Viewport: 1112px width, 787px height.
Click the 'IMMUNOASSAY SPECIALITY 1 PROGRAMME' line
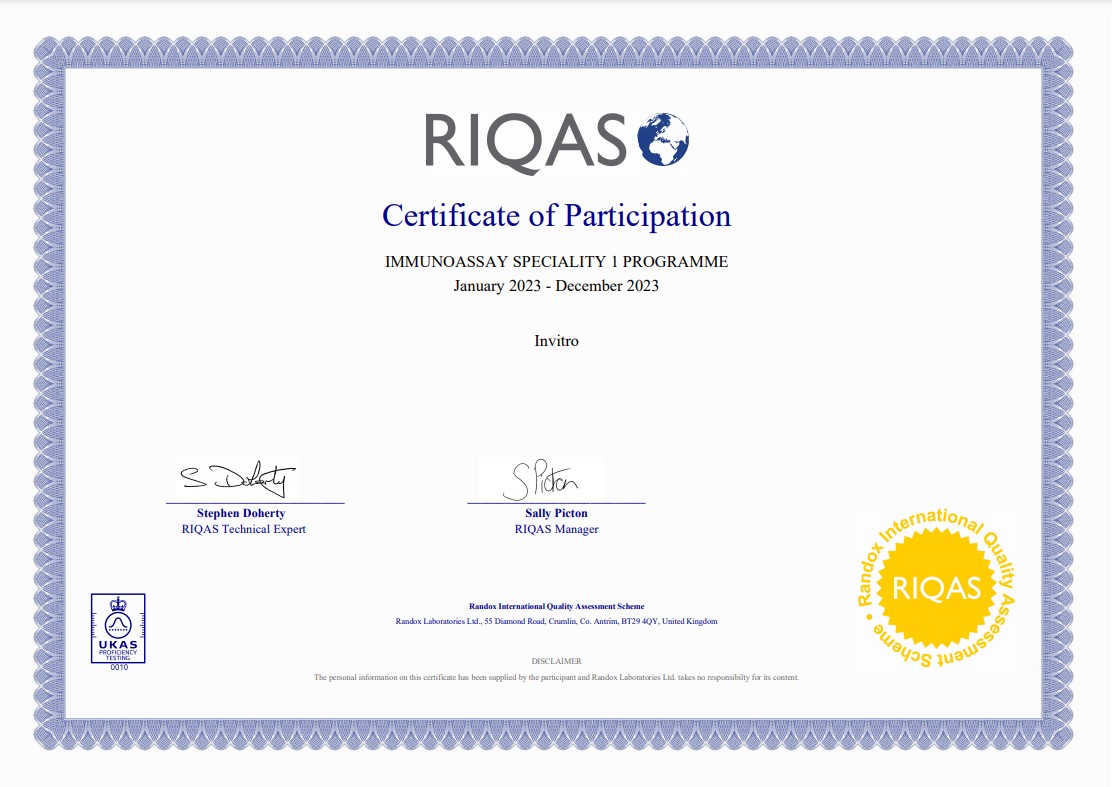[556, 262]
